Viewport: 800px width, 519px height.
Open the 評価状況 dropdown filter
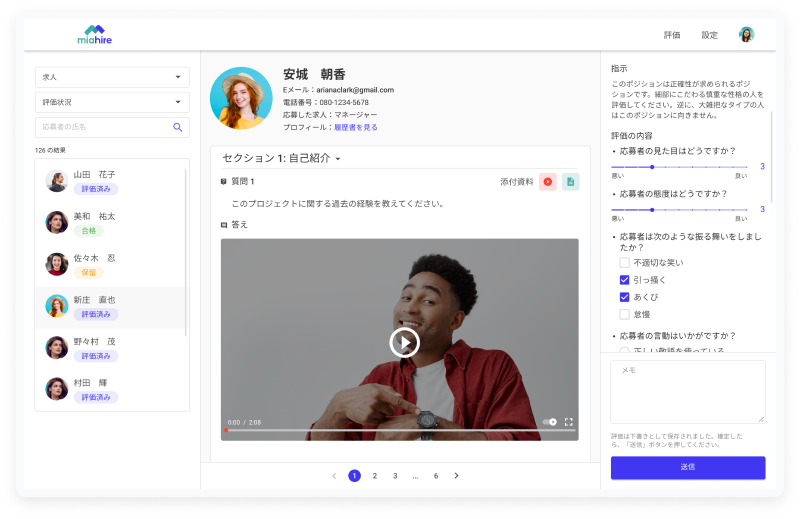click(x=112, y=102)
